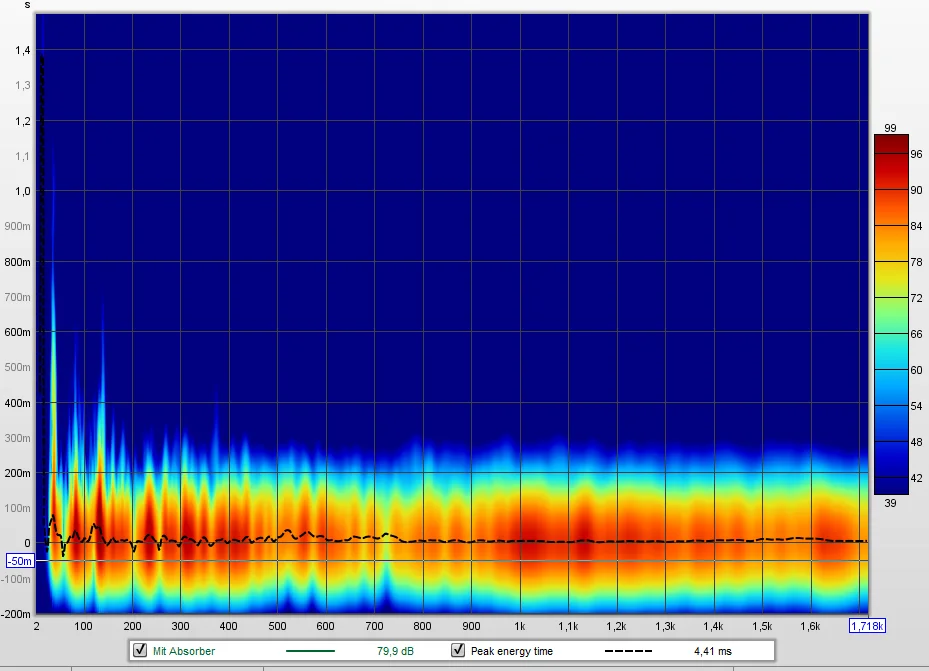
Task: Click the 1k label on the frequency axis
Action: (x=520, y=626)
